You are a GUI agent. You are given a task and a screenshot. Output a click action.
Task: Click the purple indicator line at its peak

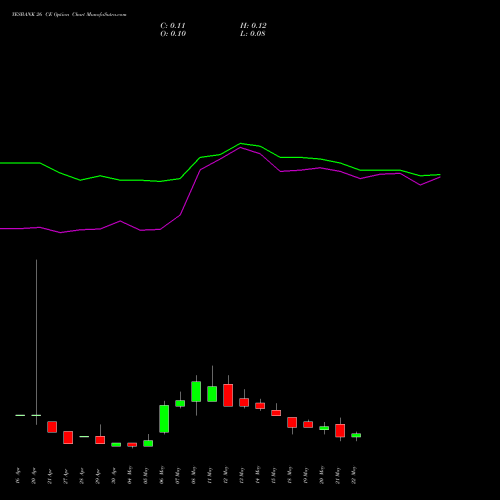(241, 147)
